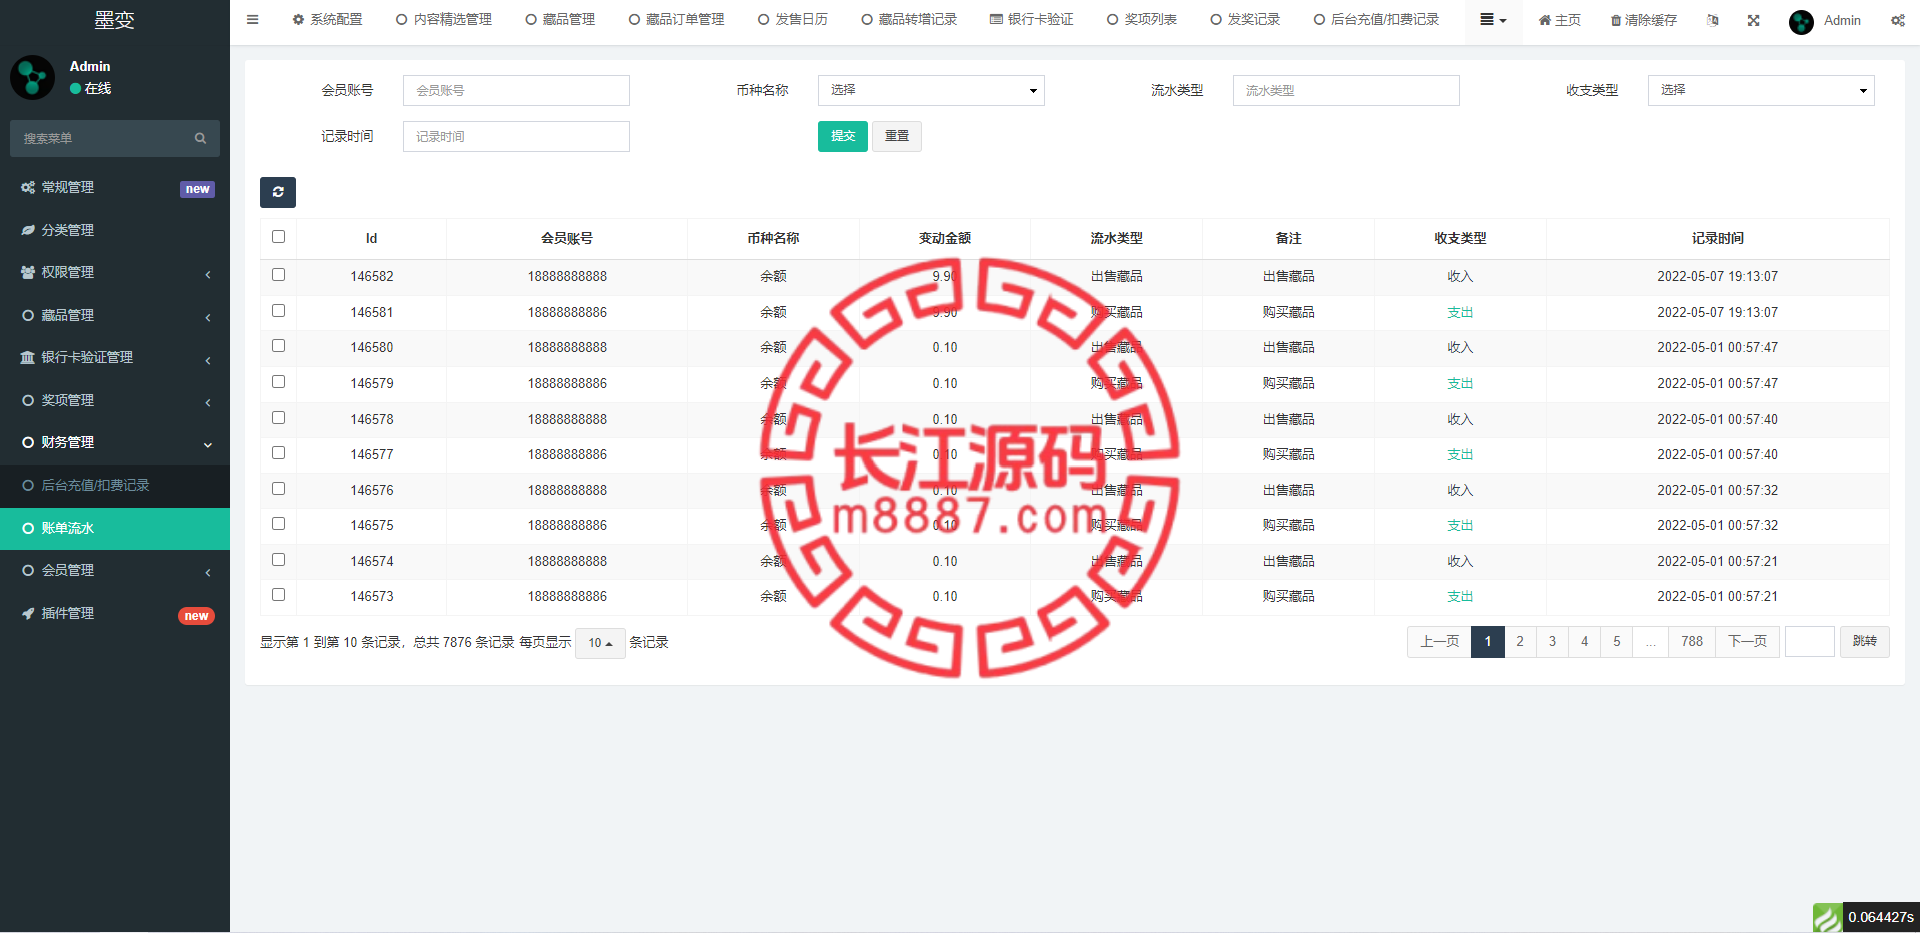
Task: Focus the 会员账号 input field
Action: (516, 90)
